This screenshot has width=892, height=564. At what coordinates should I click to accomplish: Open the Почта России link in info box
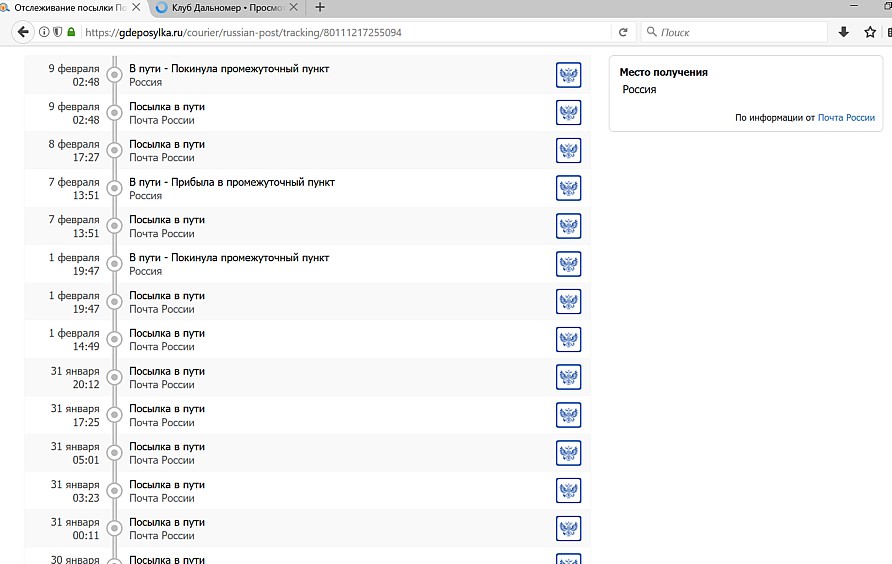846,118
